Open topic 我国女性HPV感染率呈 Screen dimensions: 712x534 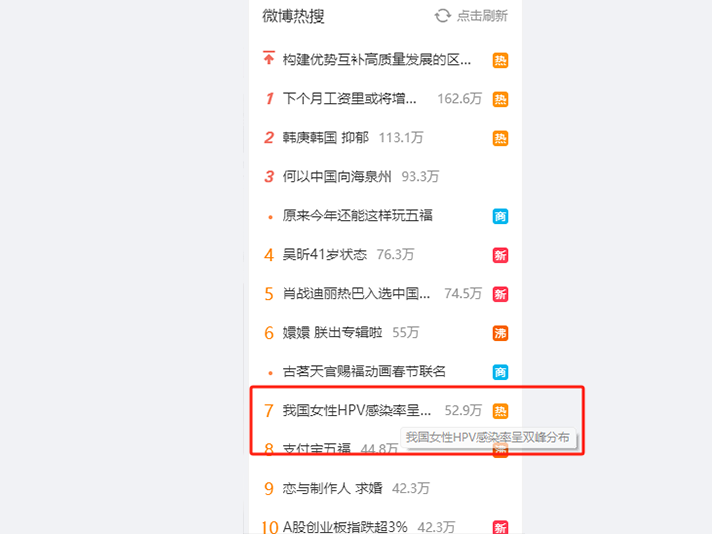(x=357, y=411)
